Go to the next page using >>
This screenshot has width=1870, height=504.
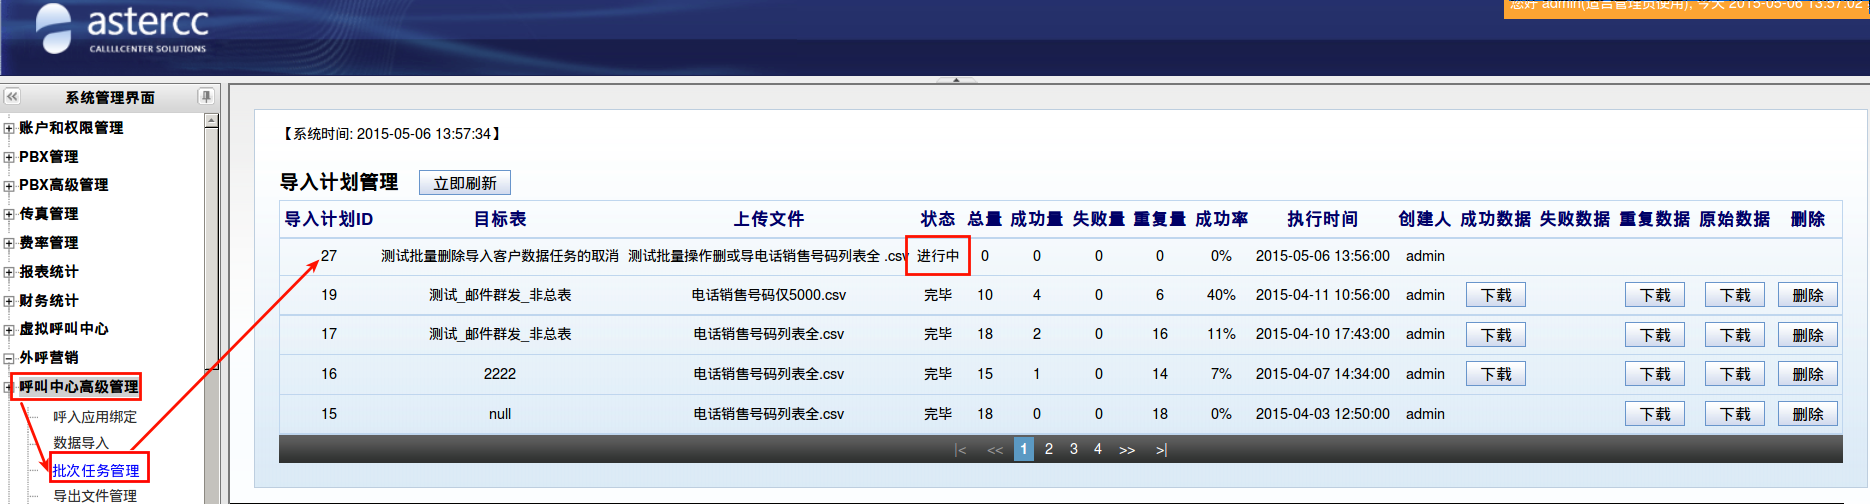pyautogui.click(x=1127, y=450)
